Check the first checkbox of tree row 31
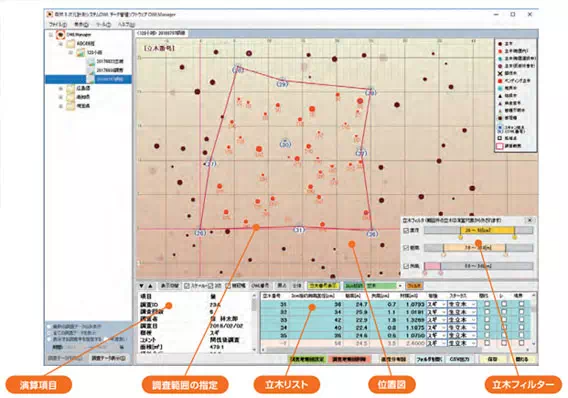The height and width of the screenshot is (398, 568). 486,304
